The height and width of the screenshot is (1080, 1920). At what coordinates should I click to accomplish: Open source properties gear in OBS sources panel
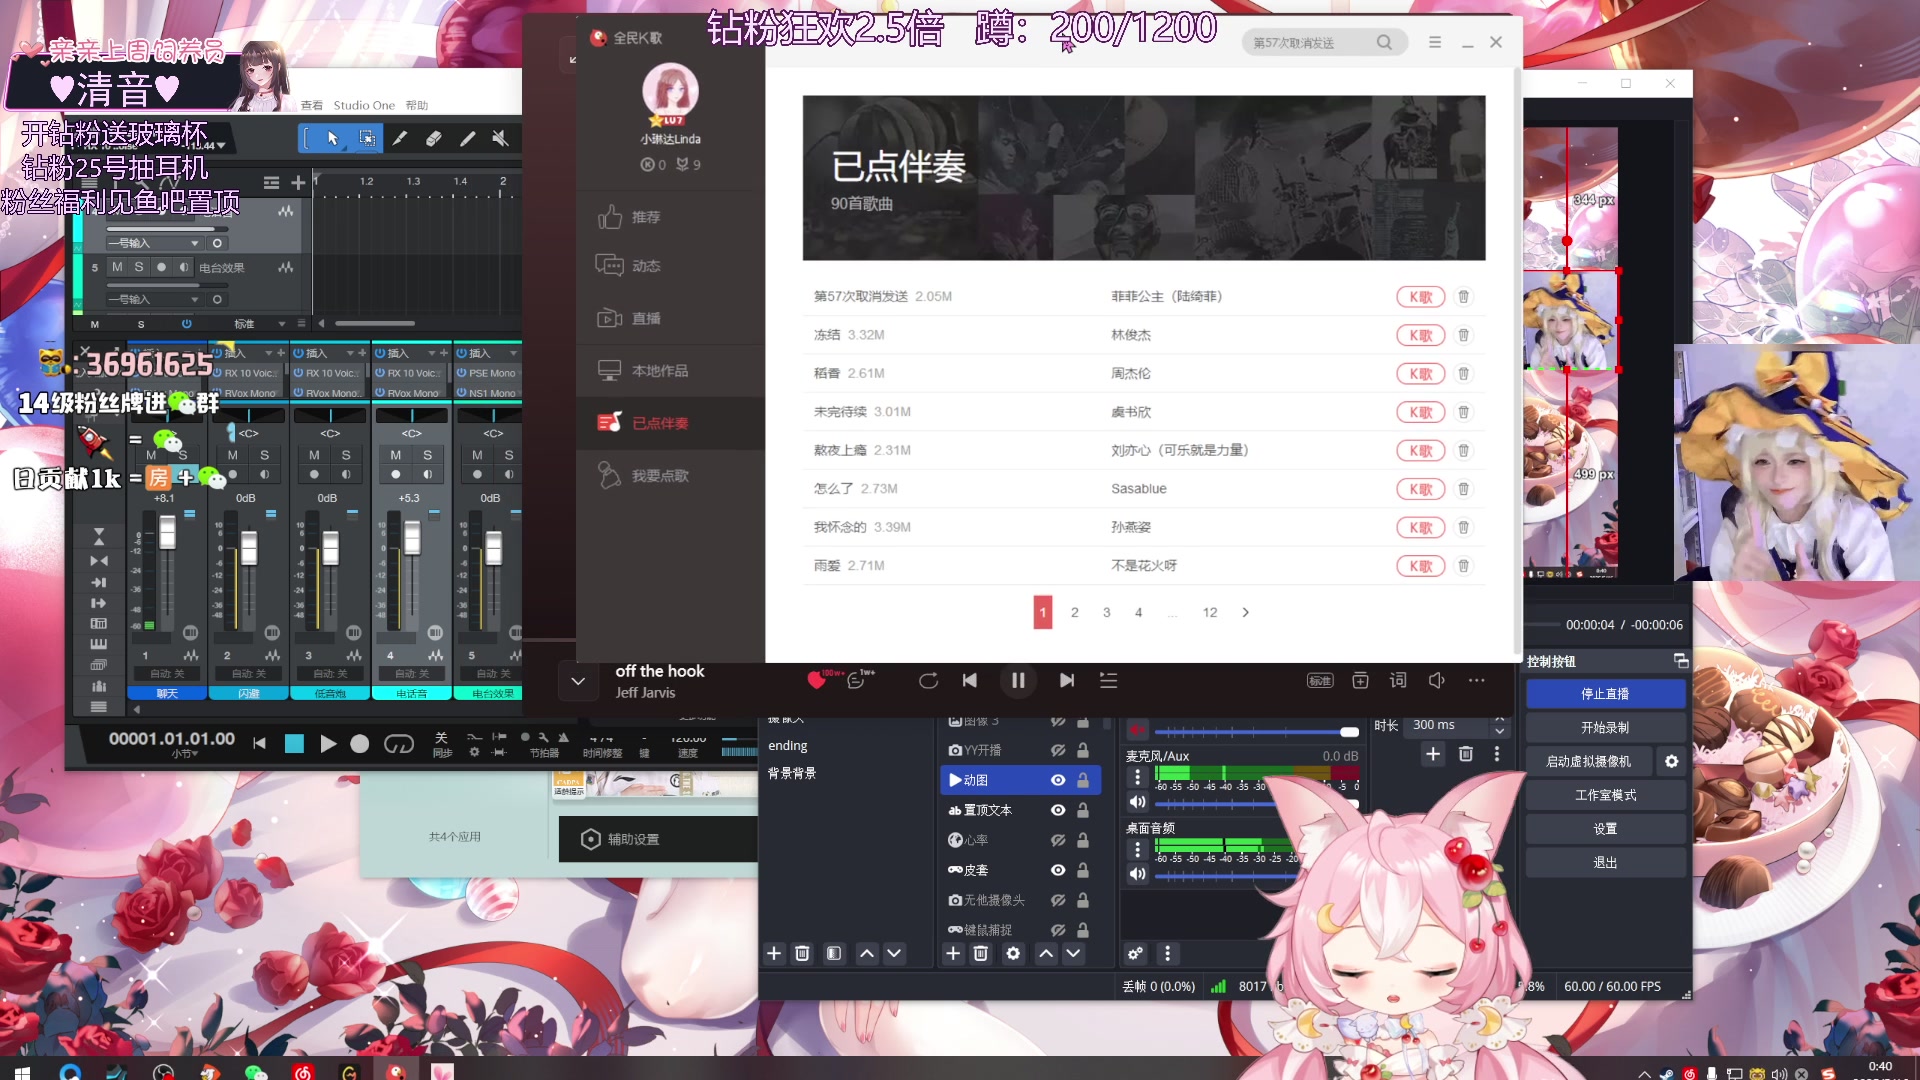pyautogui.click(x=1013, y=954)
